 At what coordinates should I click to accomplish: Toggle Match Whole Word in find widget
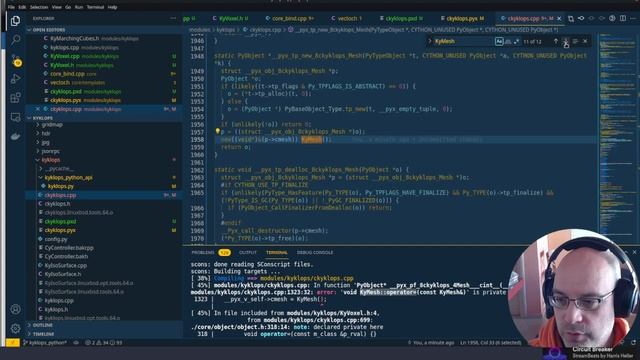tap(508, 41)
